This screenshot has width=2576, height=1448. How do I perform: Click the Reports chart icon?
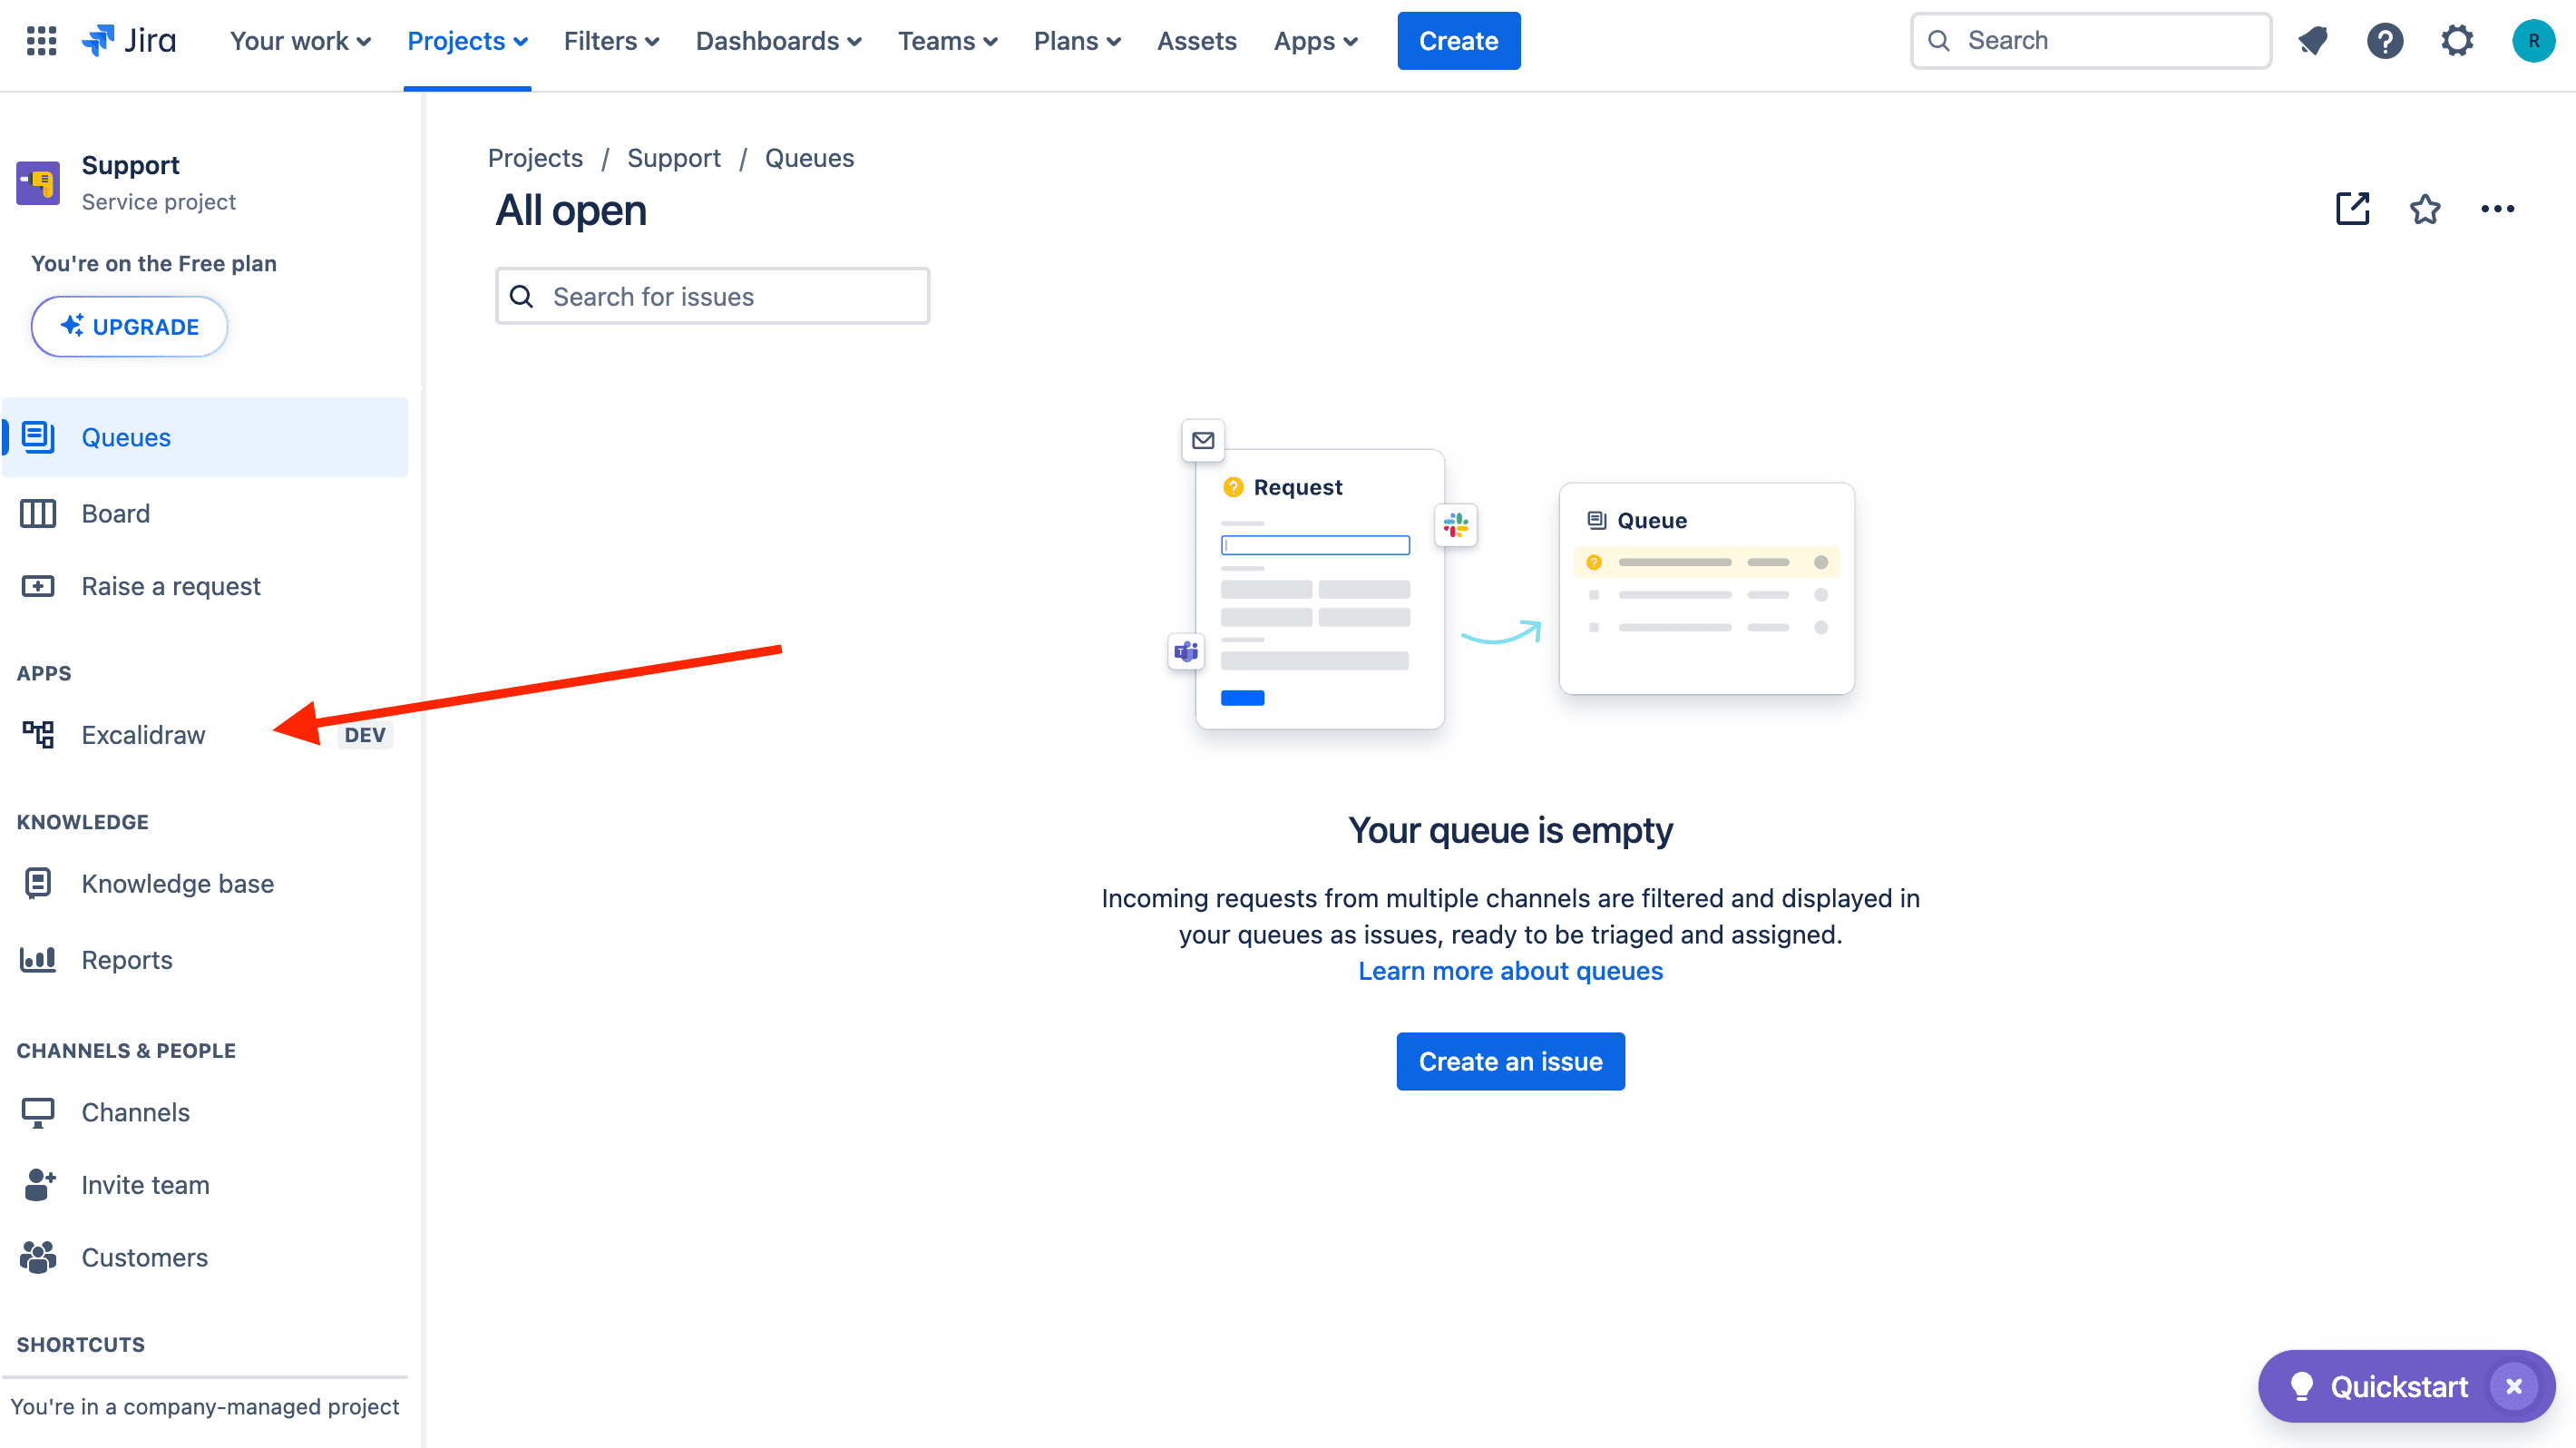(x=38, y=959)
